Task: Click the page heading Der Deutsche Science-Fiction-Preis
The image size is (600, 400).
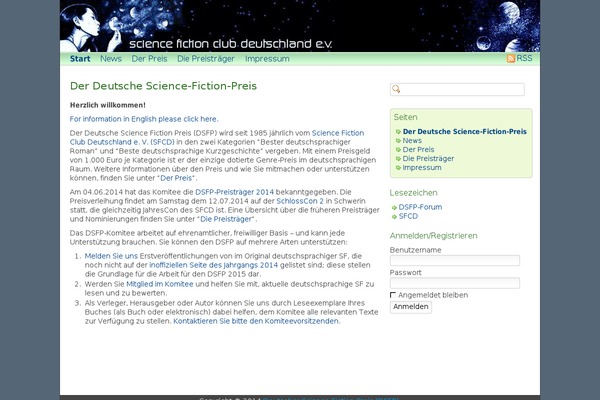Action: (x=163, y=86)
